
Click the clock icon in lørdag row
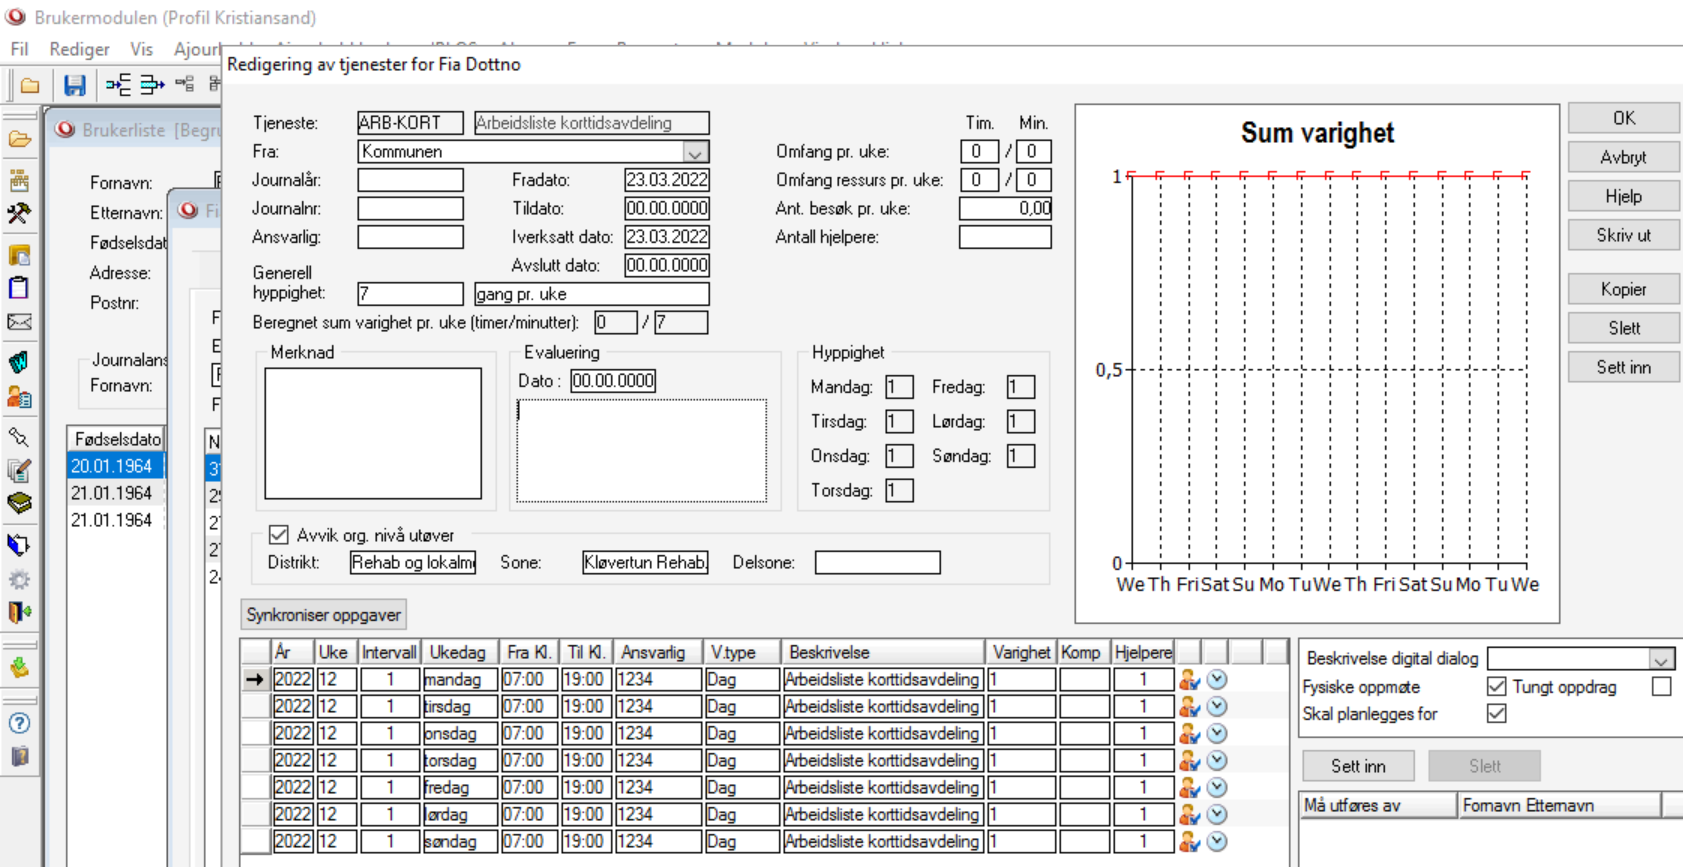click(x=1217, y=815)
